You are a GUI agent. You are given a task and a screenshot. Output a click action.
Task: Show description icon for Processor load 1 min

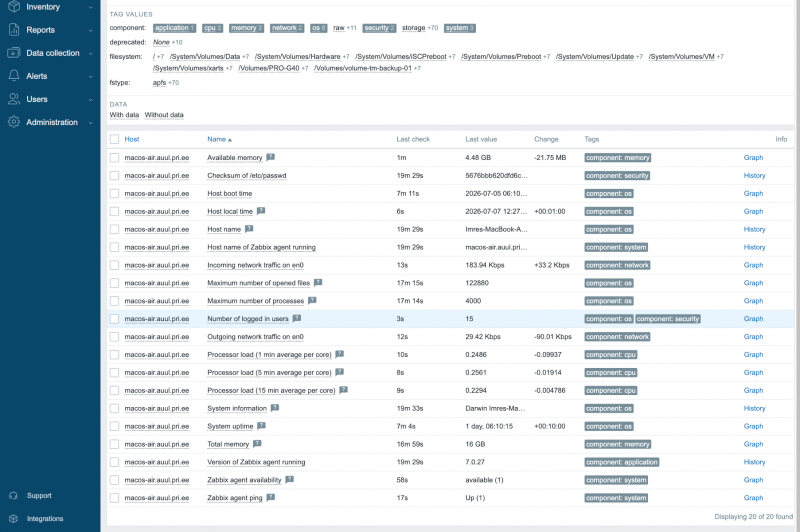tap(339, 353)
